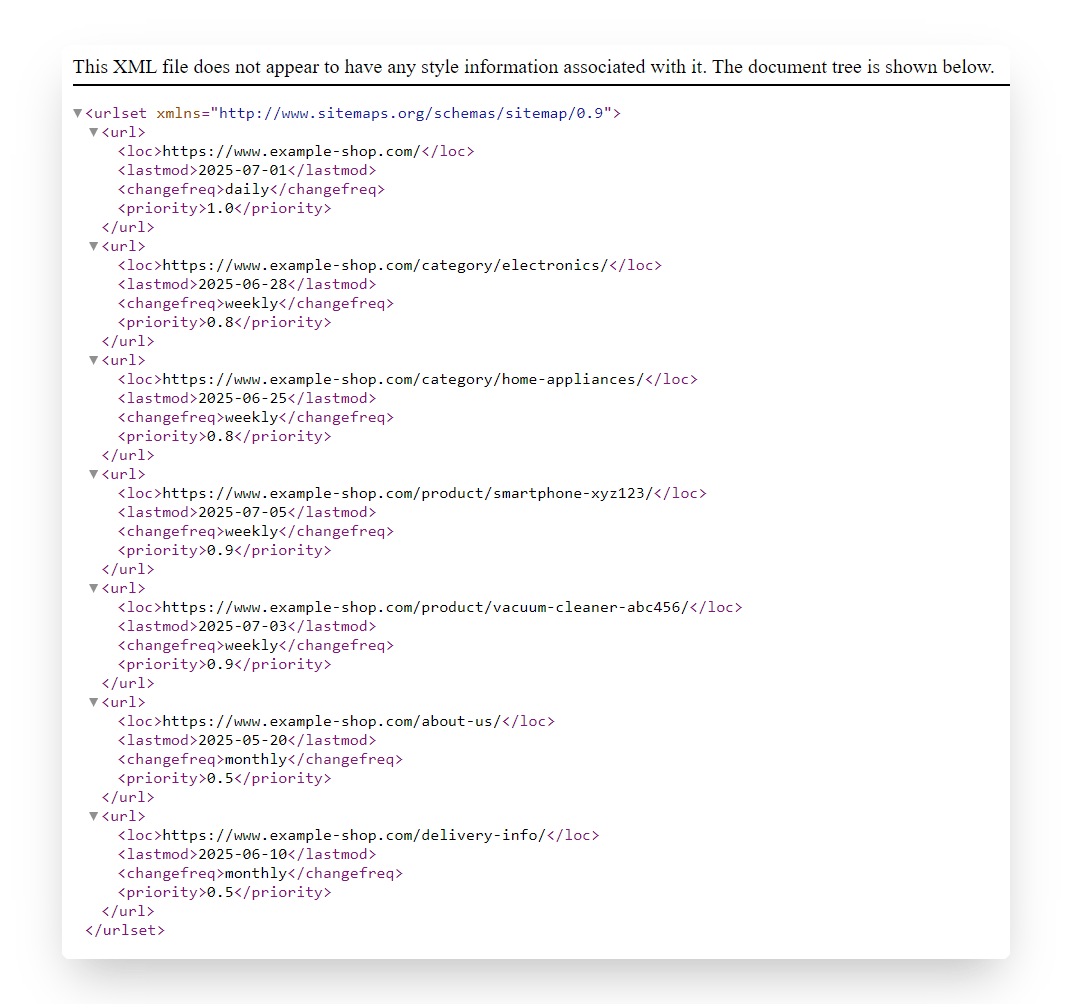Collapse the about-us url node triangle

[x=94, y=702]
